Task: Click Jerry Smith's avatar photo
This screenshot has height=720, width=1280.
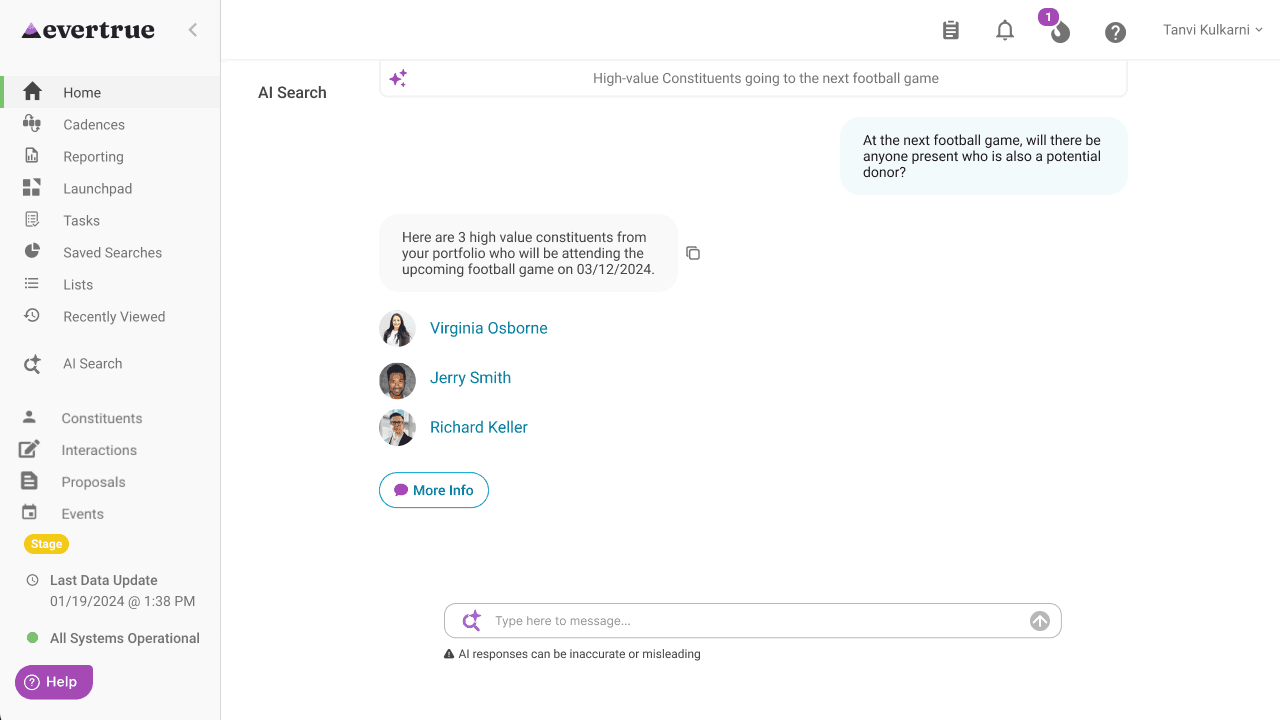Action: [x=397, y=381]
